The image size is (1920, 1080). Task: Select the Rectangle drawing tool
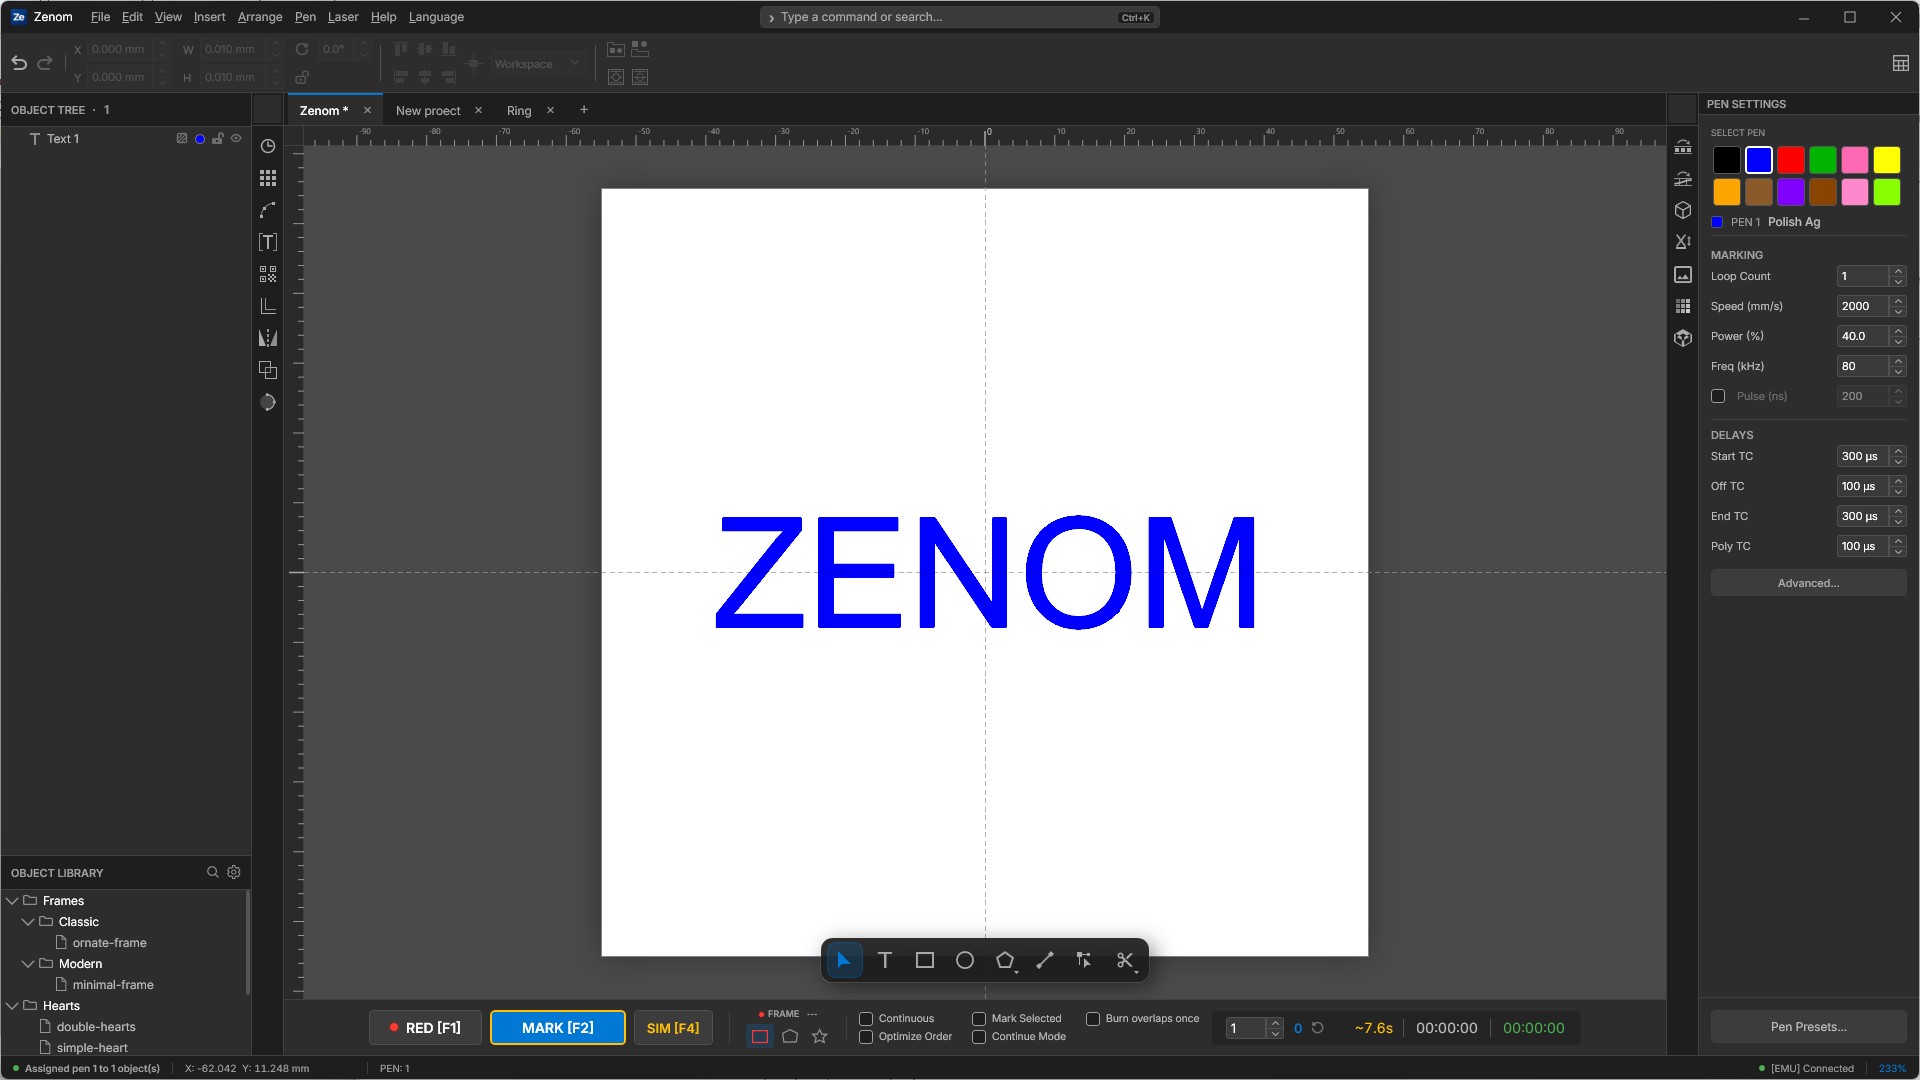coord(924,960)
